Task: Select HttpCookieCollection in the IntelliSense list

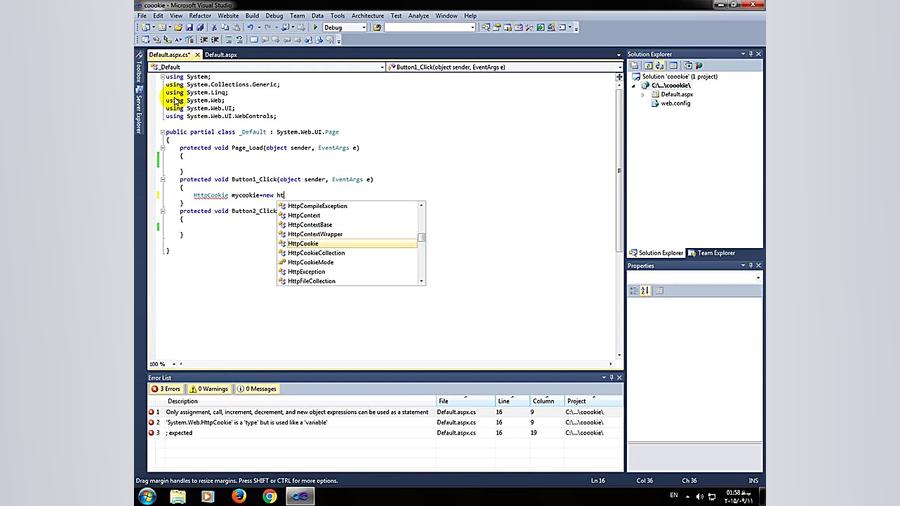Action: 316,253
